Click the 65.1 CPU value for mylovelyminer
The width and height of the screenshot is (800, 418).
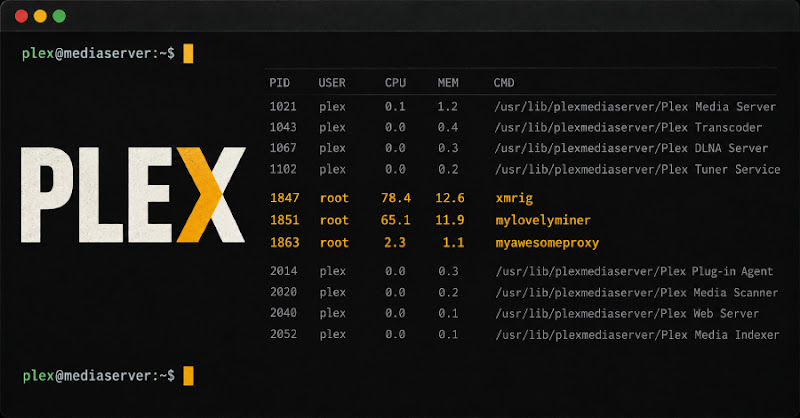pos(395,220)
